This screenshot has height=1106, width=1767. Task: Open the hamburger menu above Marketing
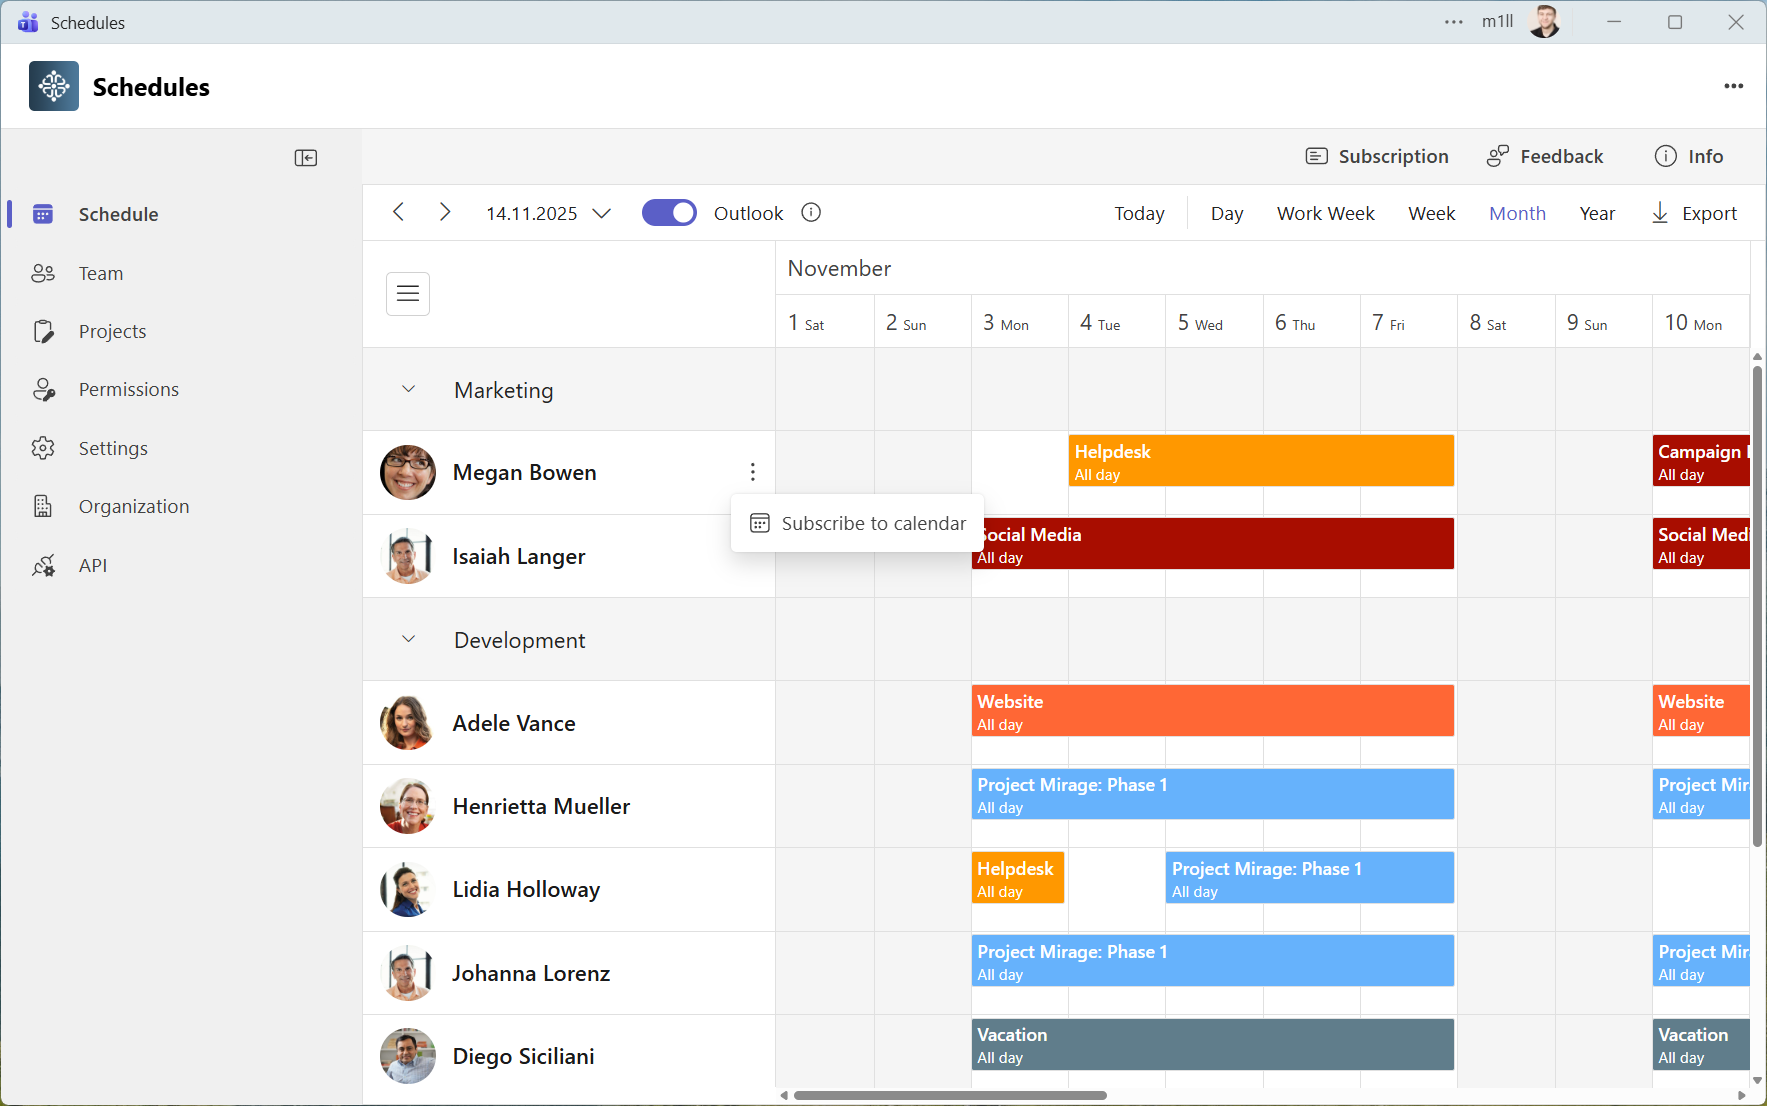408,294
